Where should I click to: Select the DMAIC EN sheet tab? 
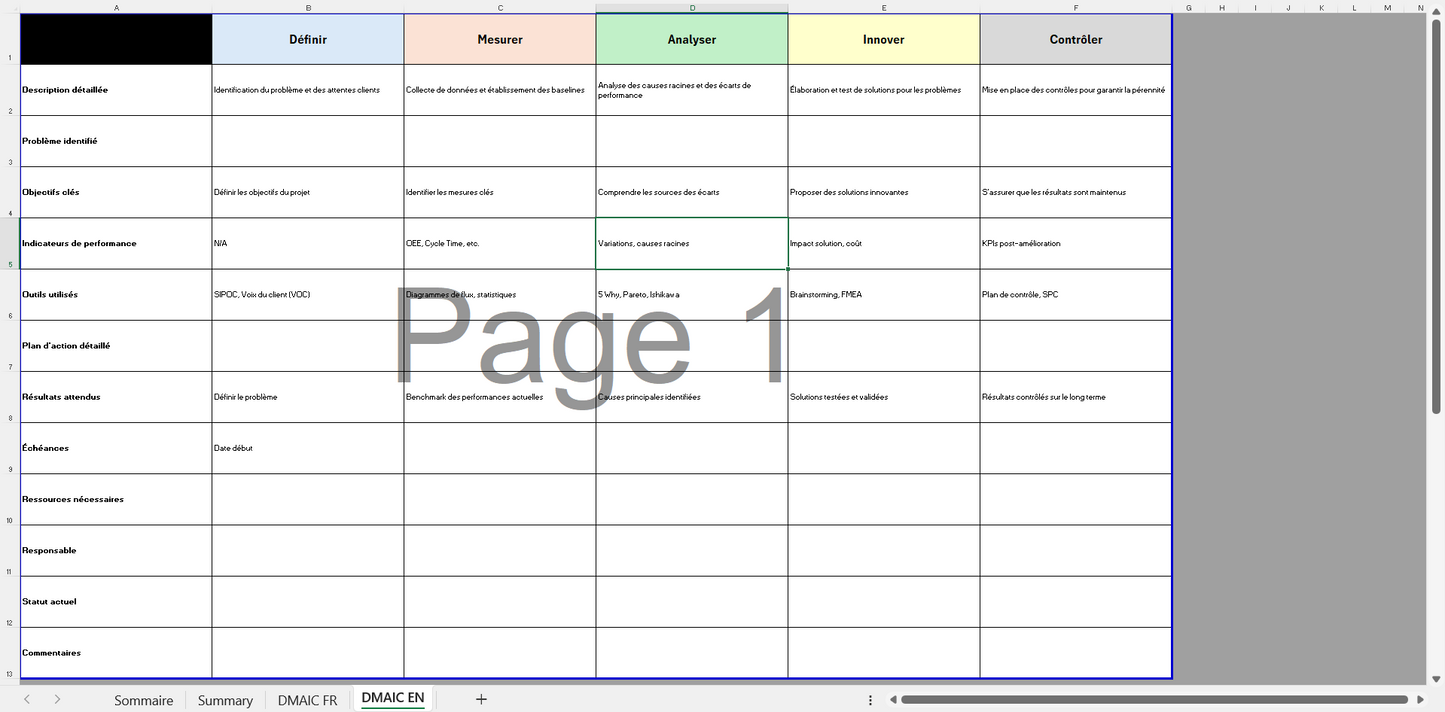click(x=393, y=699)
